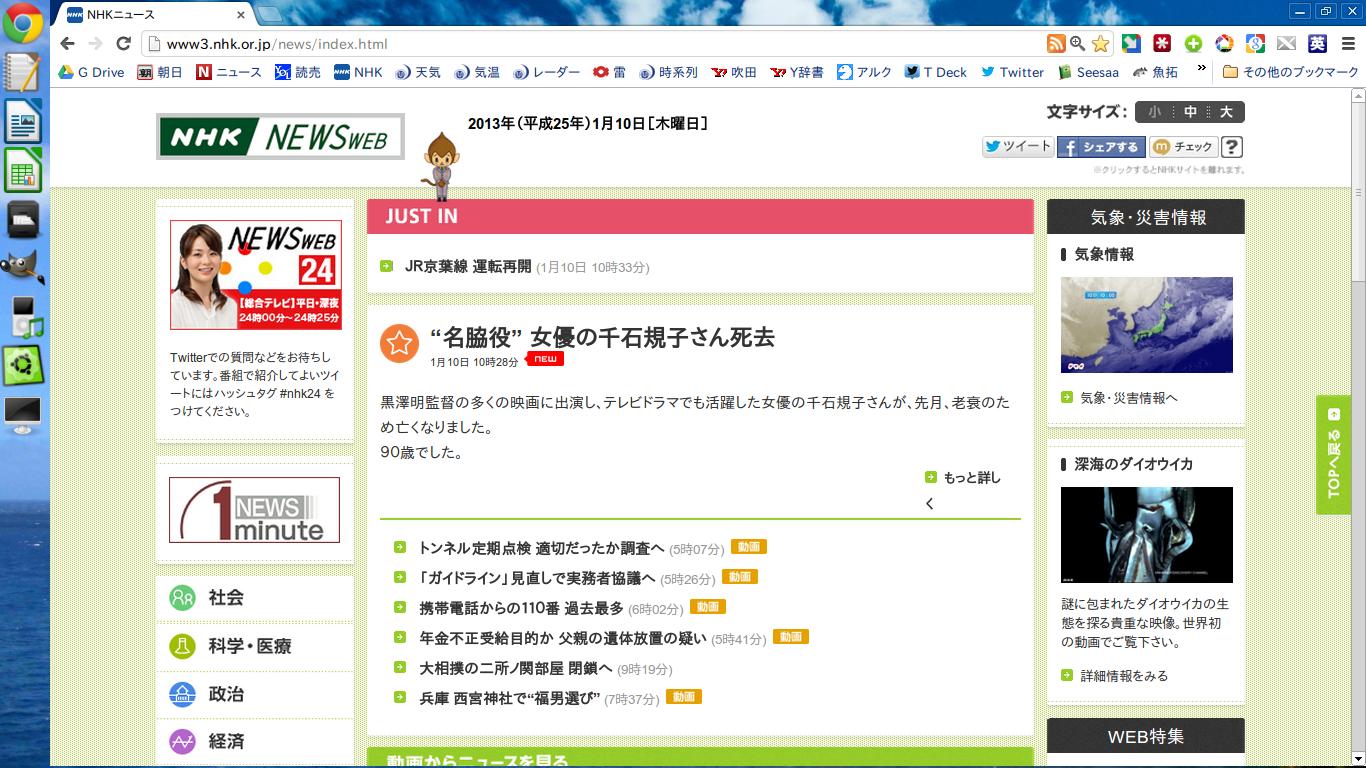
Task: Reload the page with the refresh button
Action: pyautogui.click(x=123, y=43)
